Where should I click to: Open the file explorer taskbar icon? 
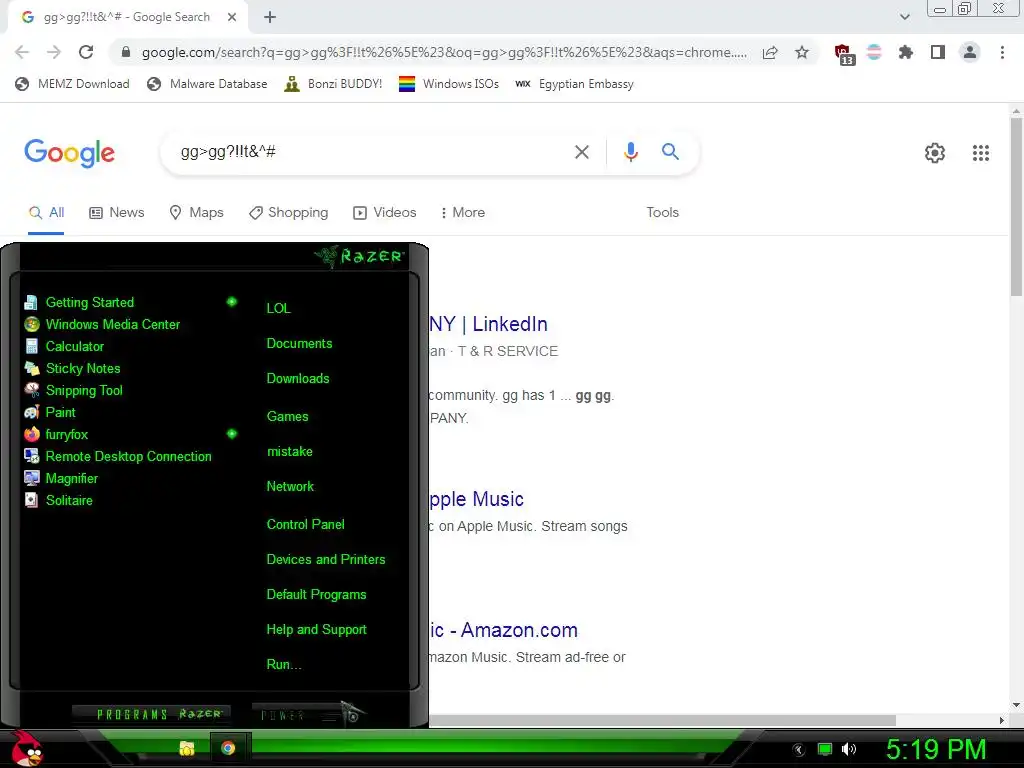[x=187, y=748]
